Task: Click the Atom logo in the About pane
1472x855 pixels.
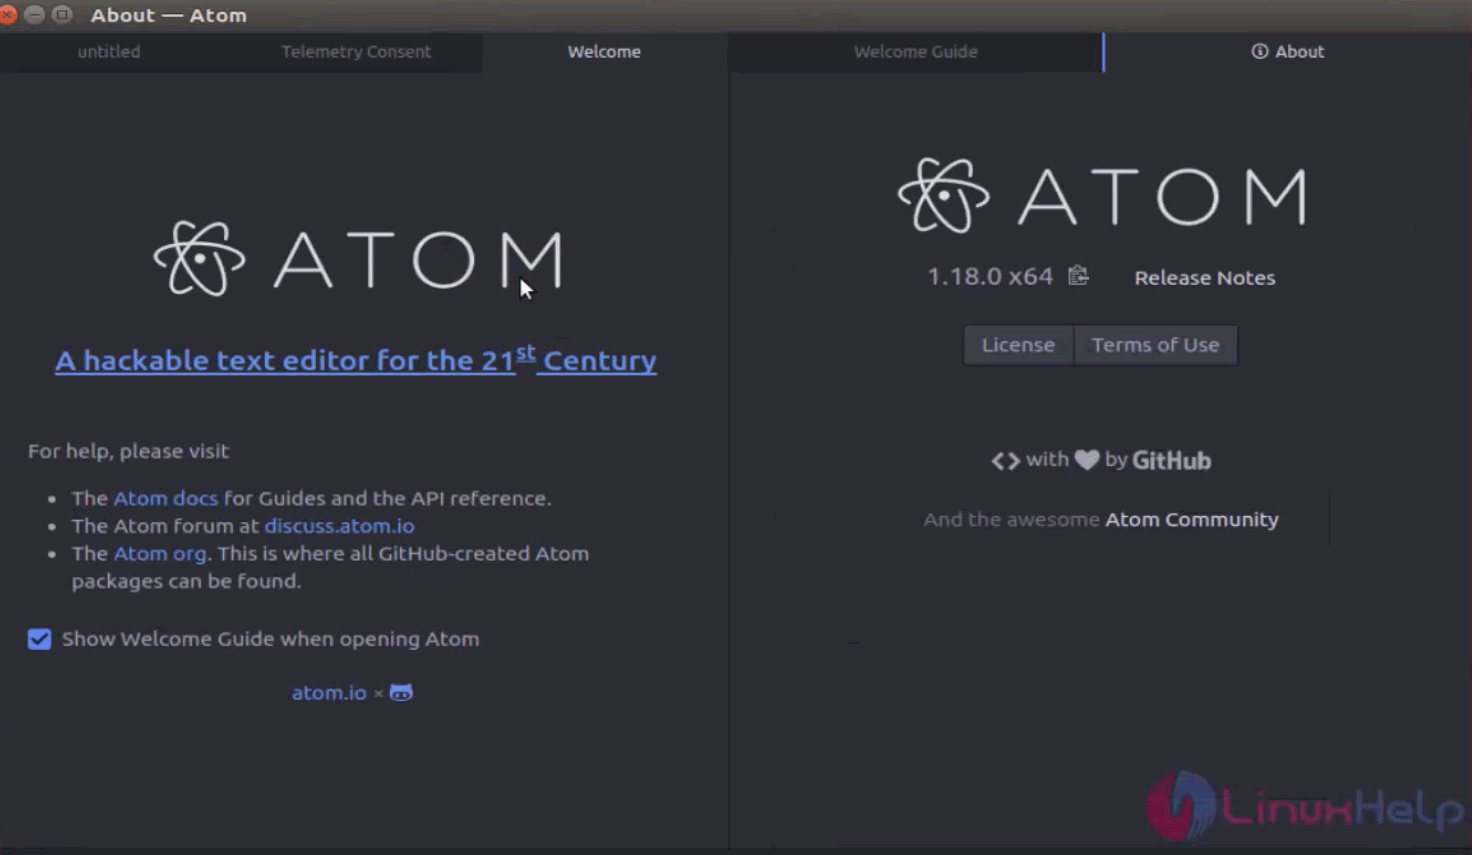Action: 1102,196
